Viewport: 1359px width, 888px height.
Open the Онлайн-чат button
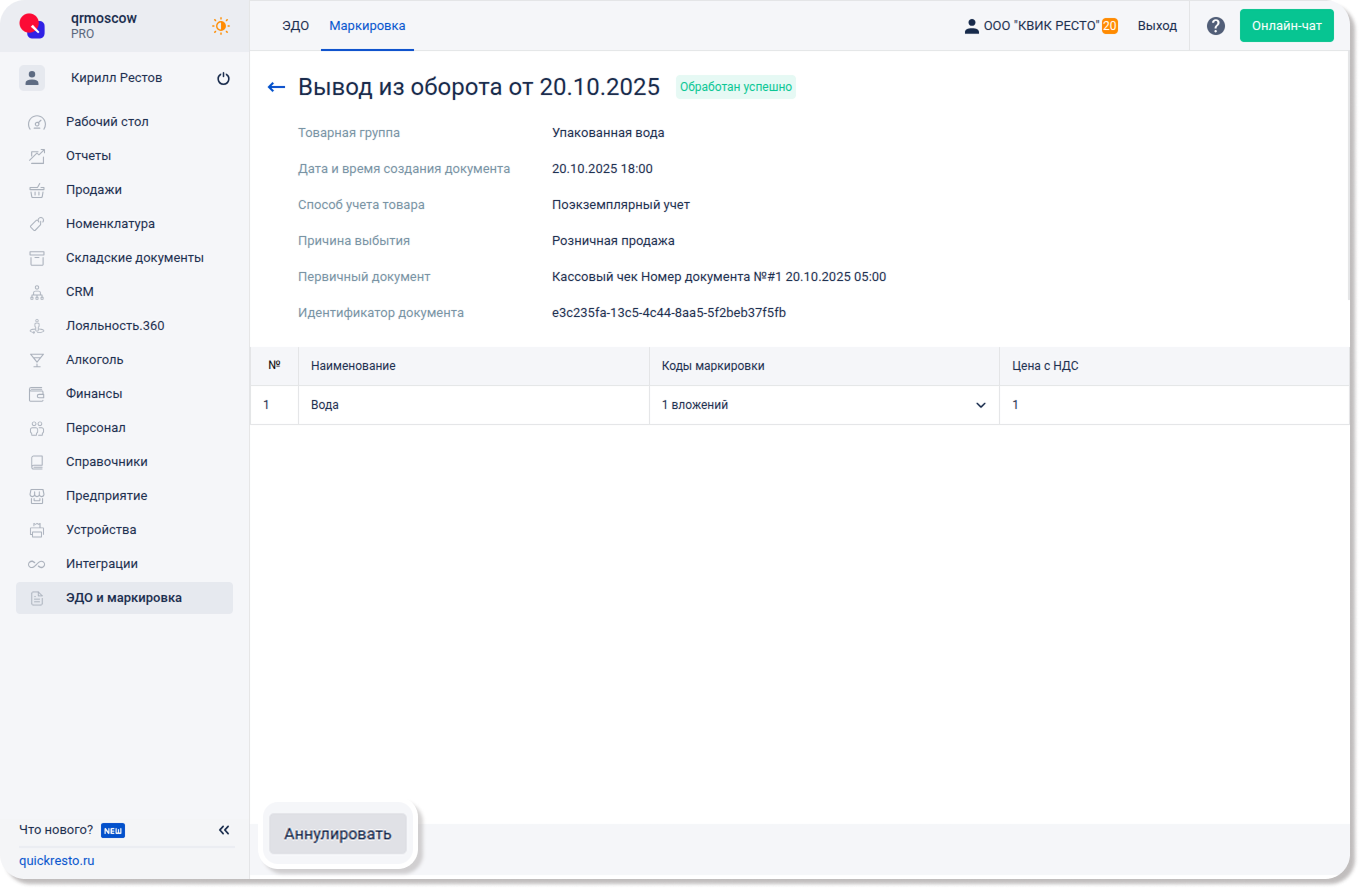[x=1286, y=26]
